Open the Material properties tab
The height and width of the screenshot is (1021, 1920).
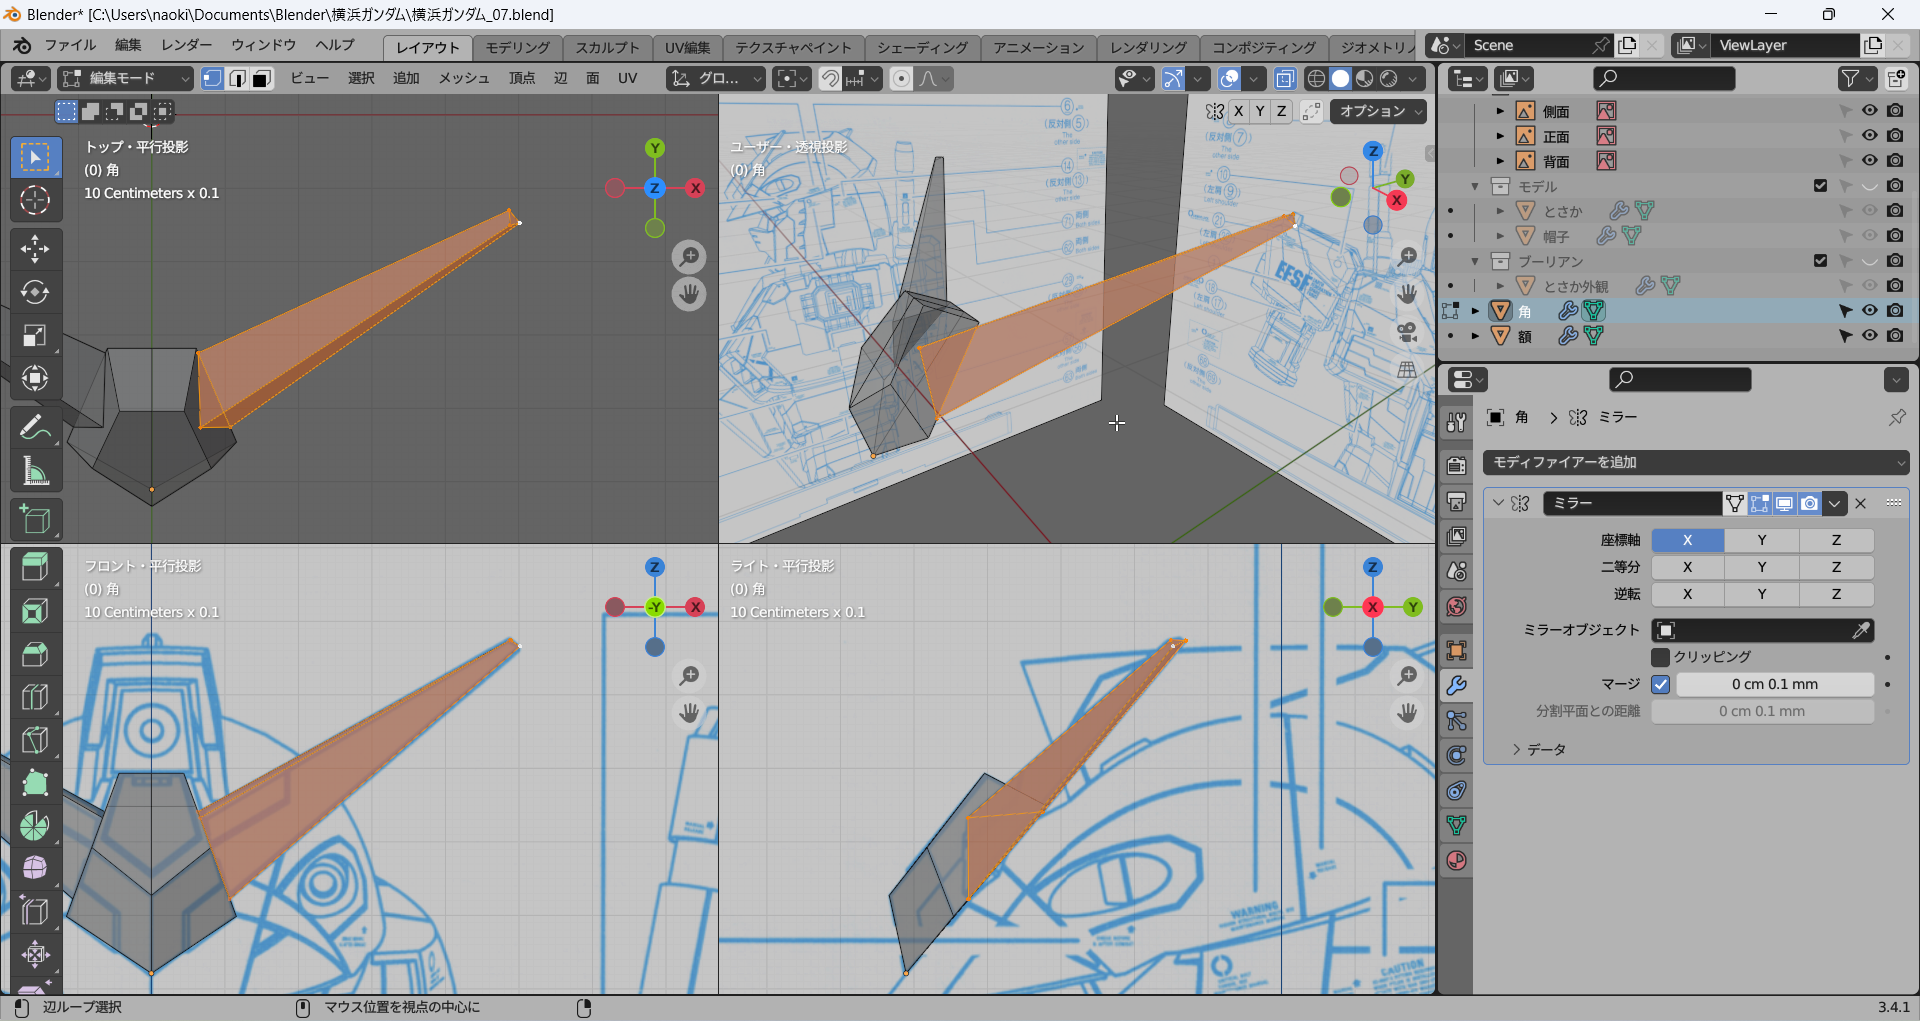[x=1456, y=861]
